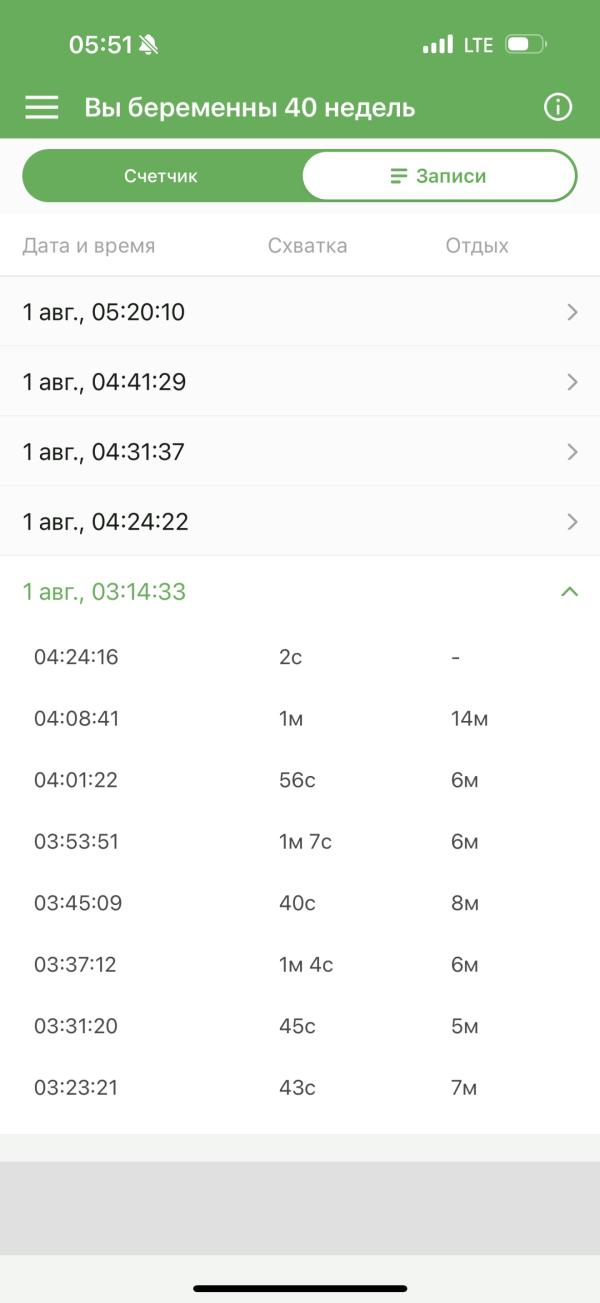Expand the 04:41:29 session chevron

click(572, 382)
